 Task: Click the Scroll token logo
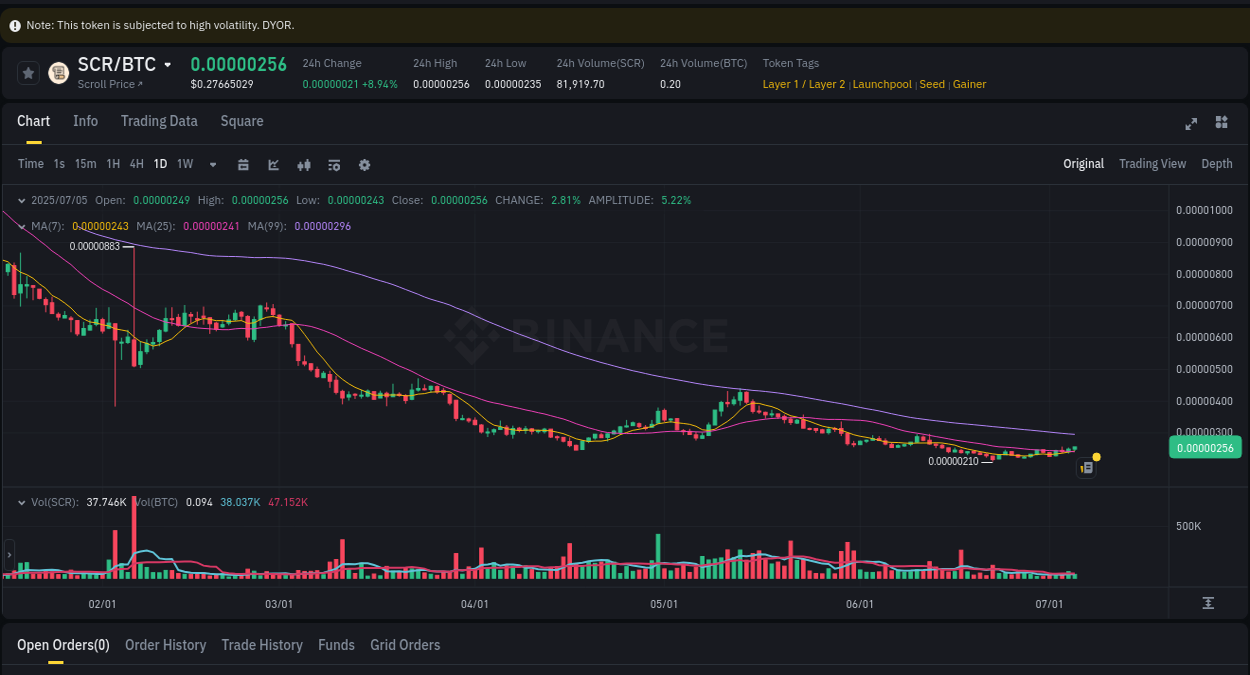(58, 72)
